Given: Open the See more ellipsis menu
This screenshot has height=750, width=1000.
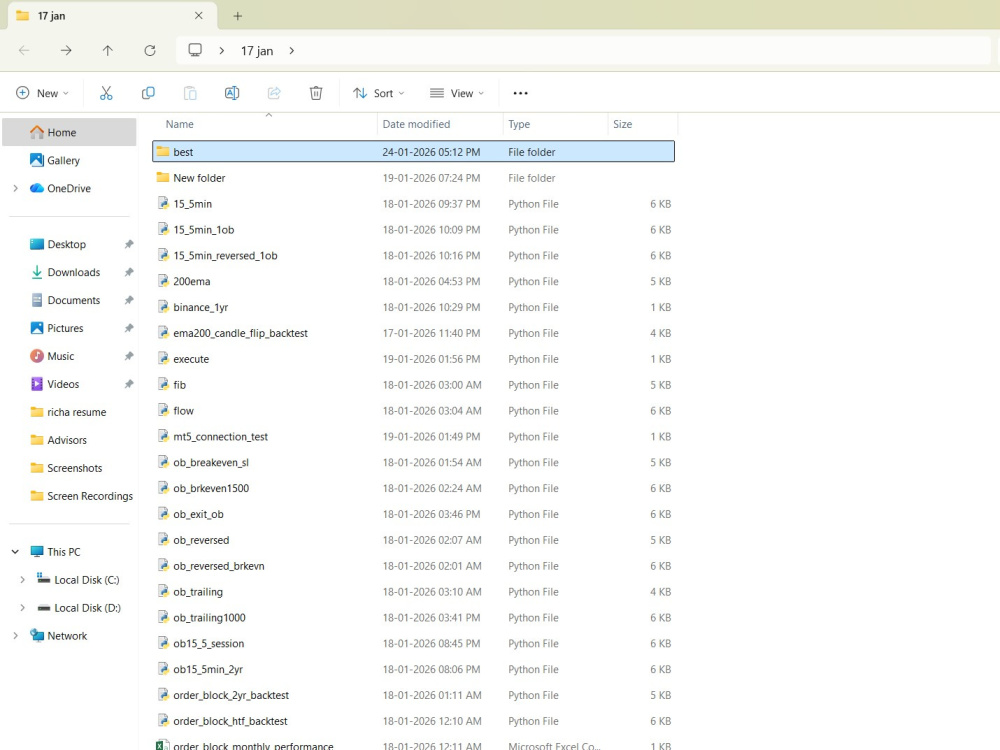Looking at the screenshot, I should click(520, 93).
